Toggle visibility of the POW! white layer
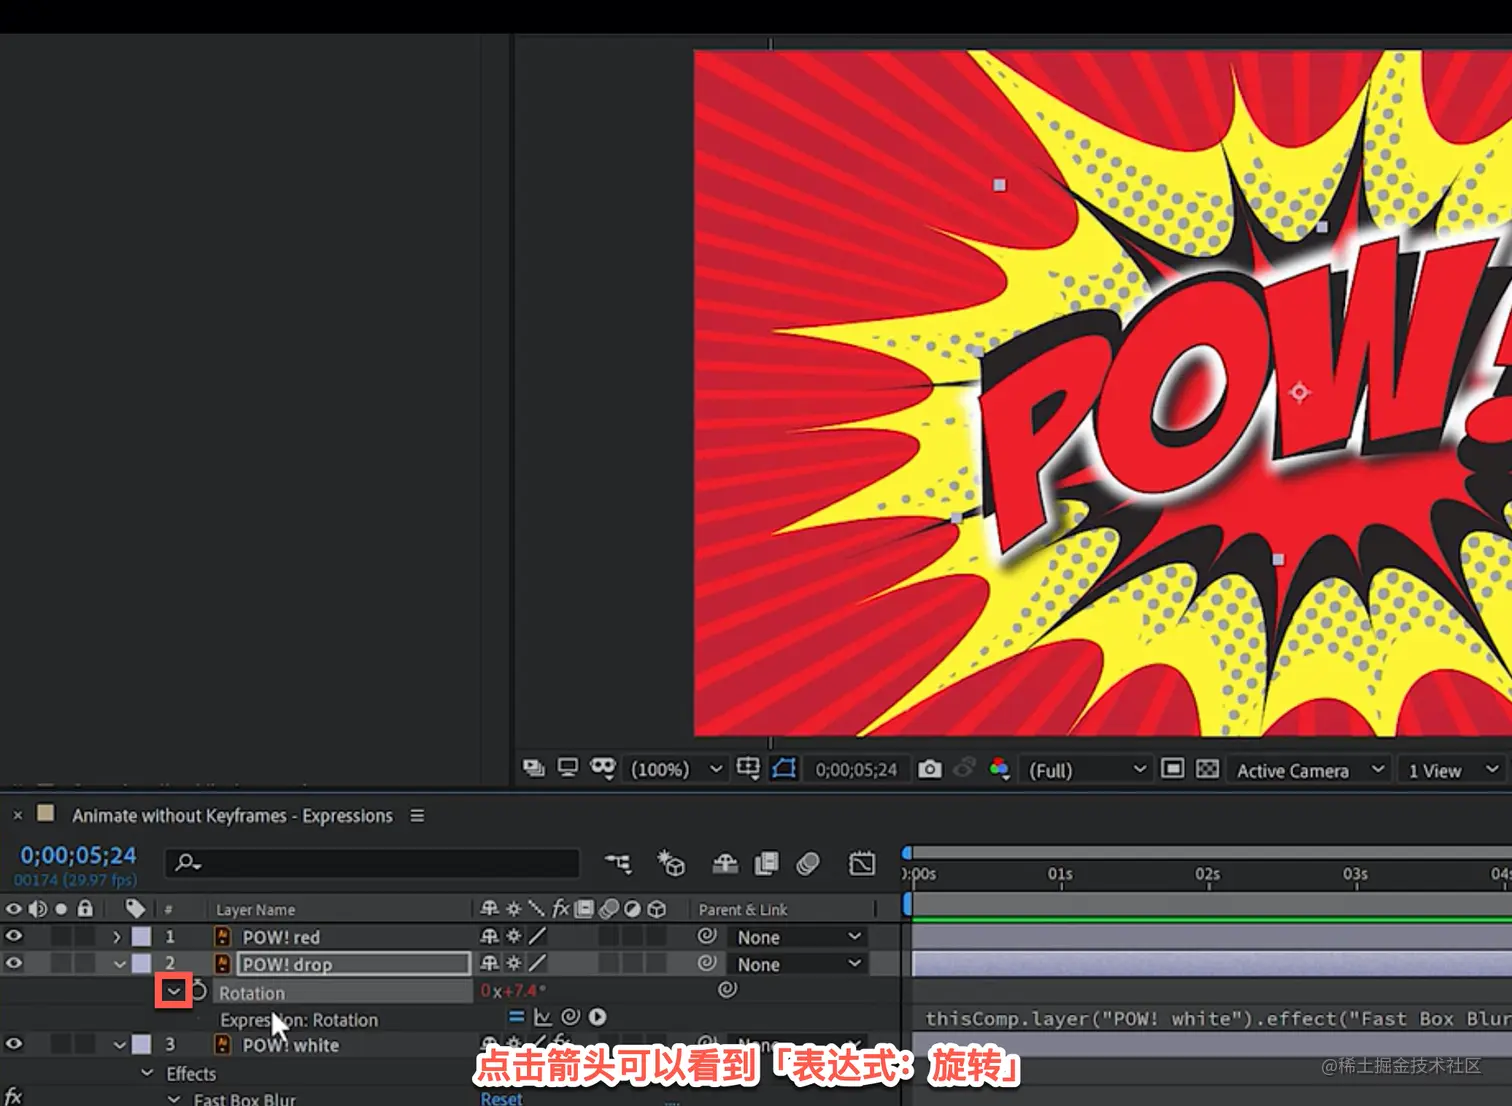 click(14, 1044)
